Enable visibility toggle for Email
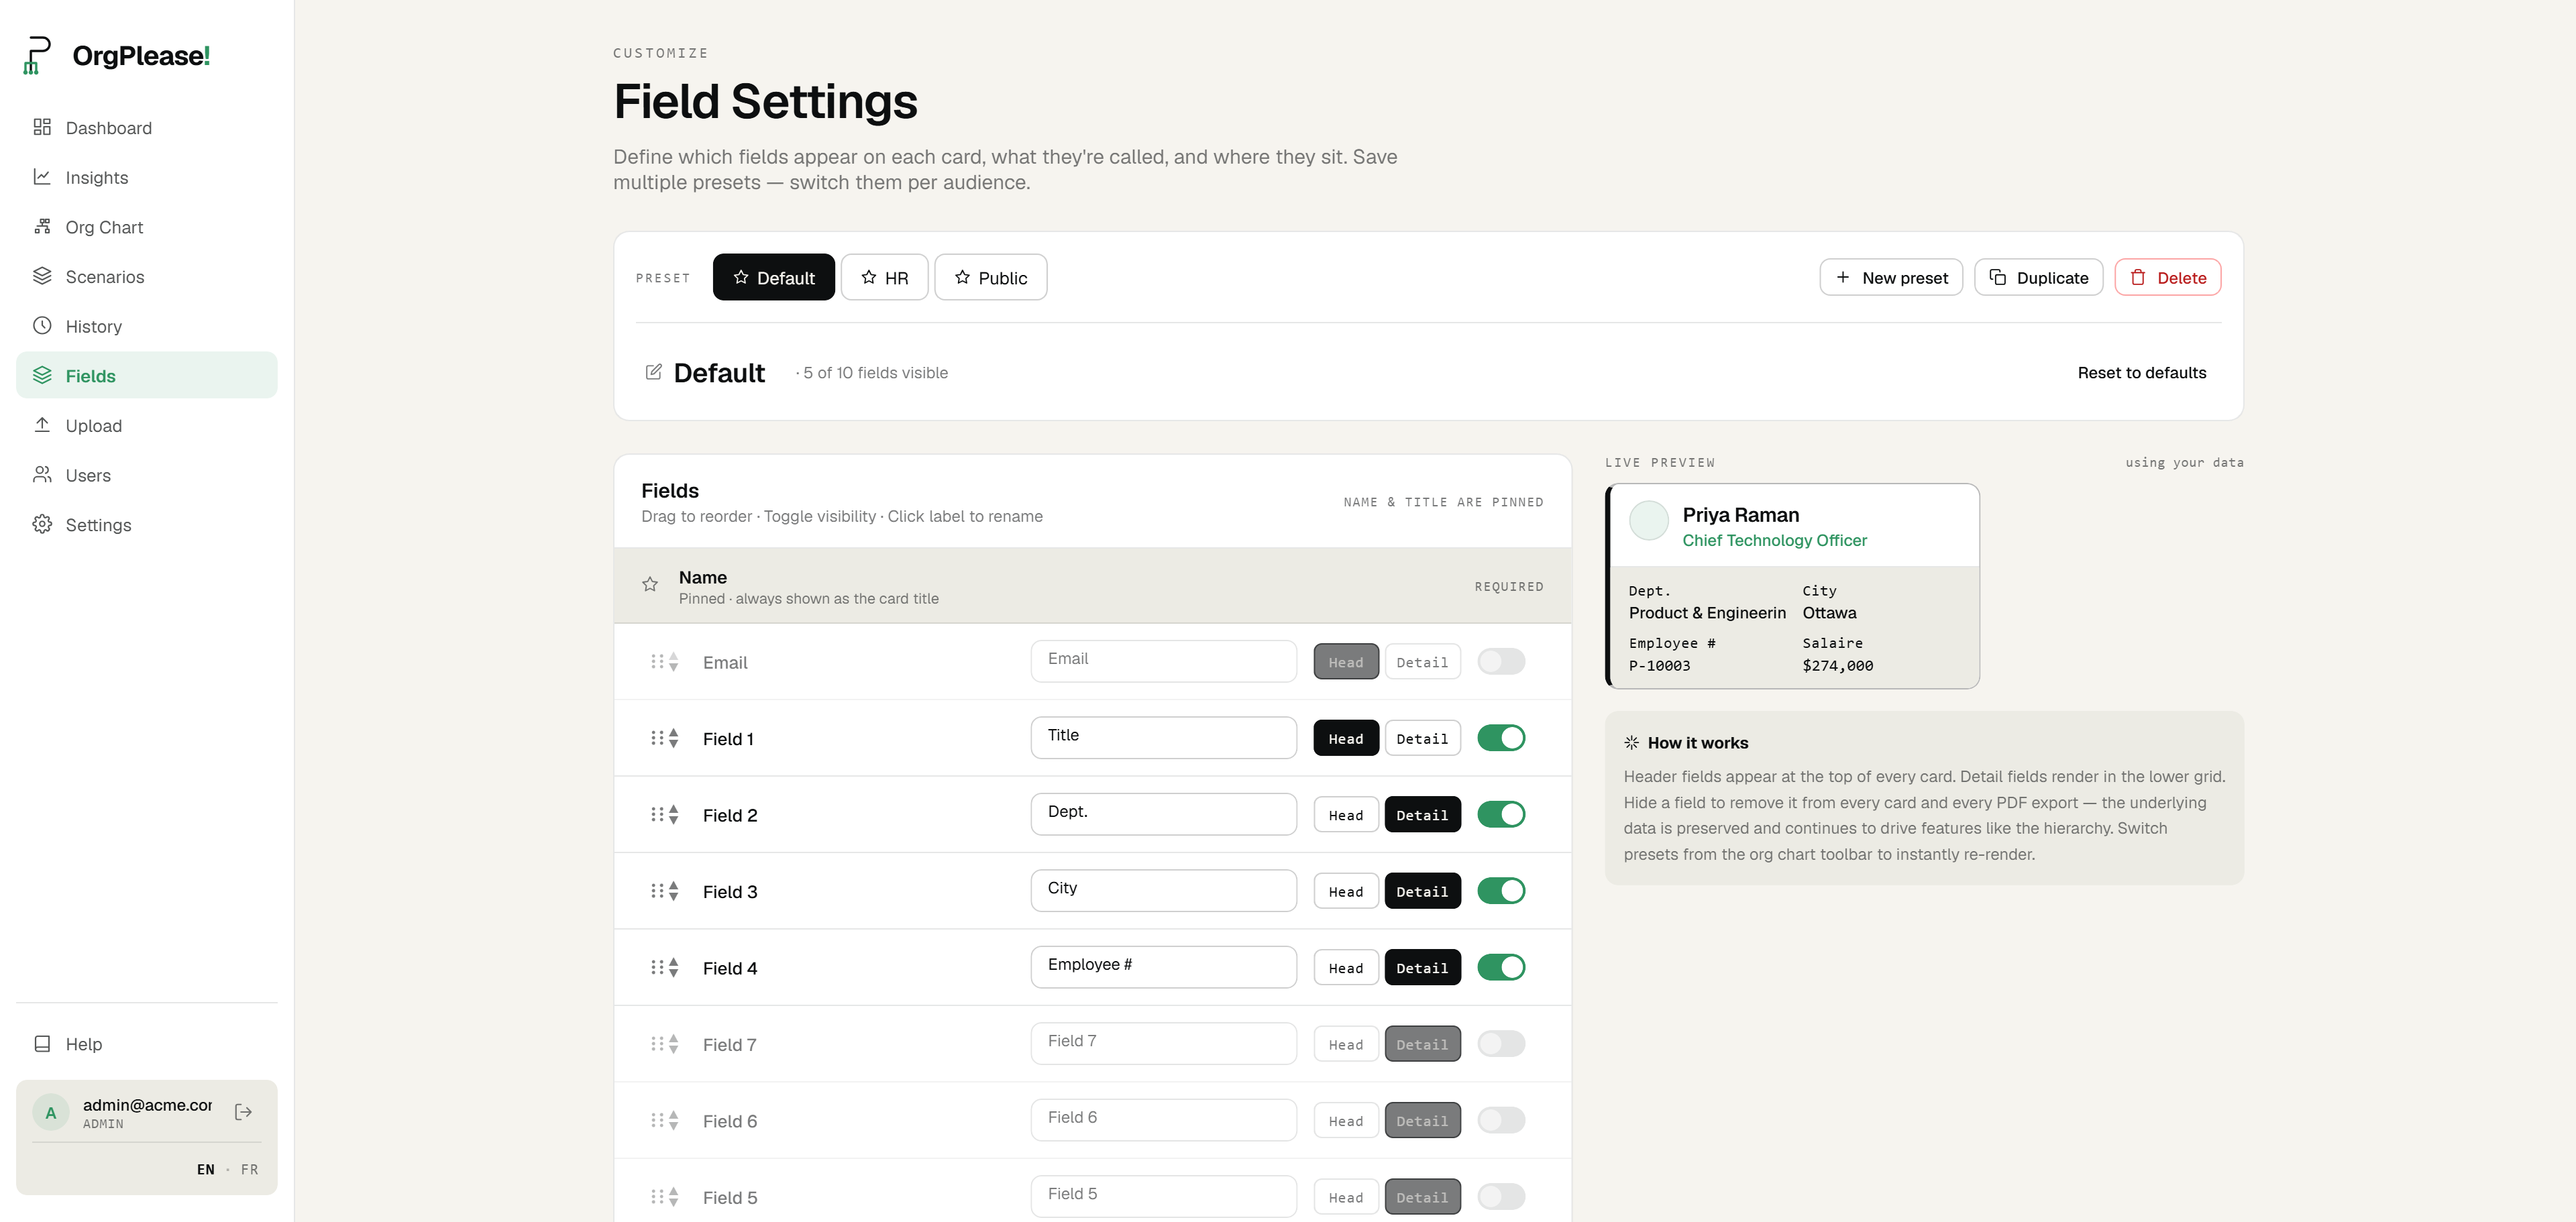 click(x=1501, y=661)
